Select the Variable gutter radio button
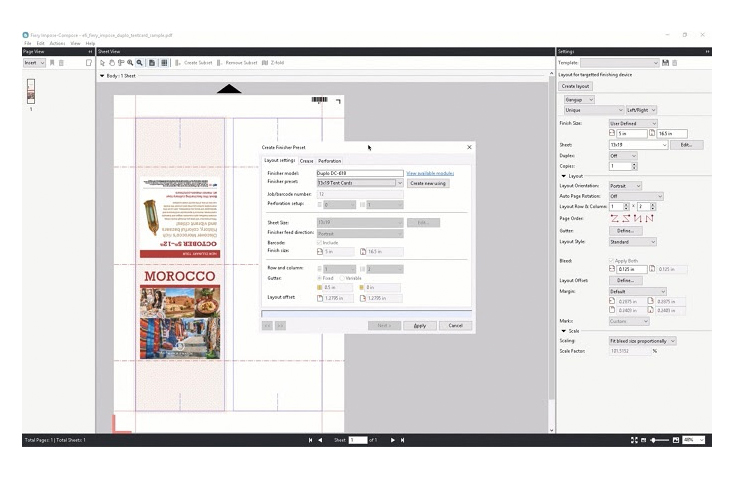The width and height of the screenshot is (735, 485). pyautogui.click(x=342, y=277)
